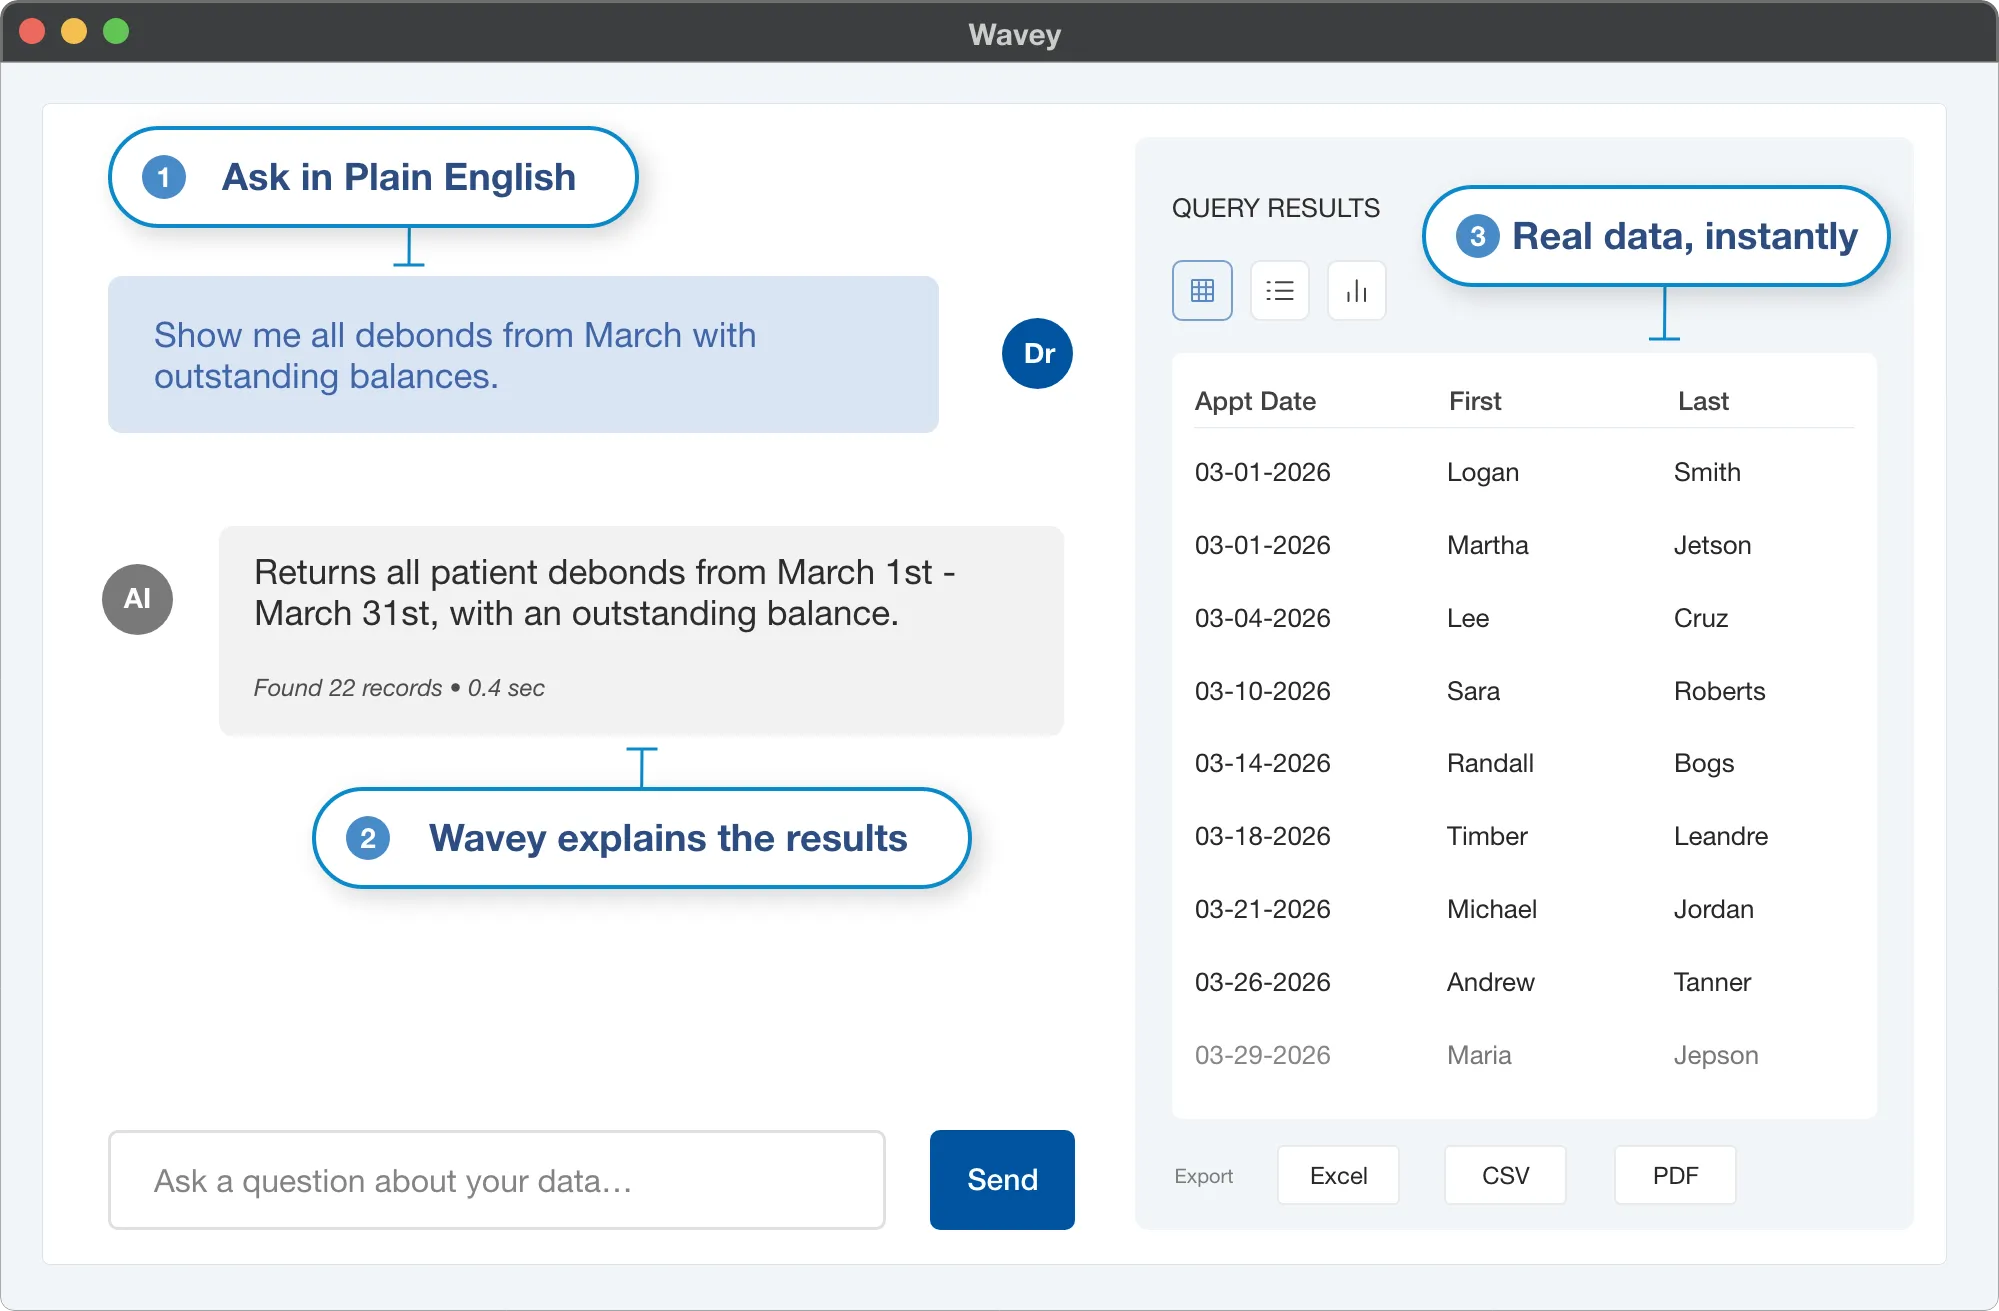This screenshot has width=1999, height=1311.
Task: Switch to bar chart view
Action: point(1356,291)
